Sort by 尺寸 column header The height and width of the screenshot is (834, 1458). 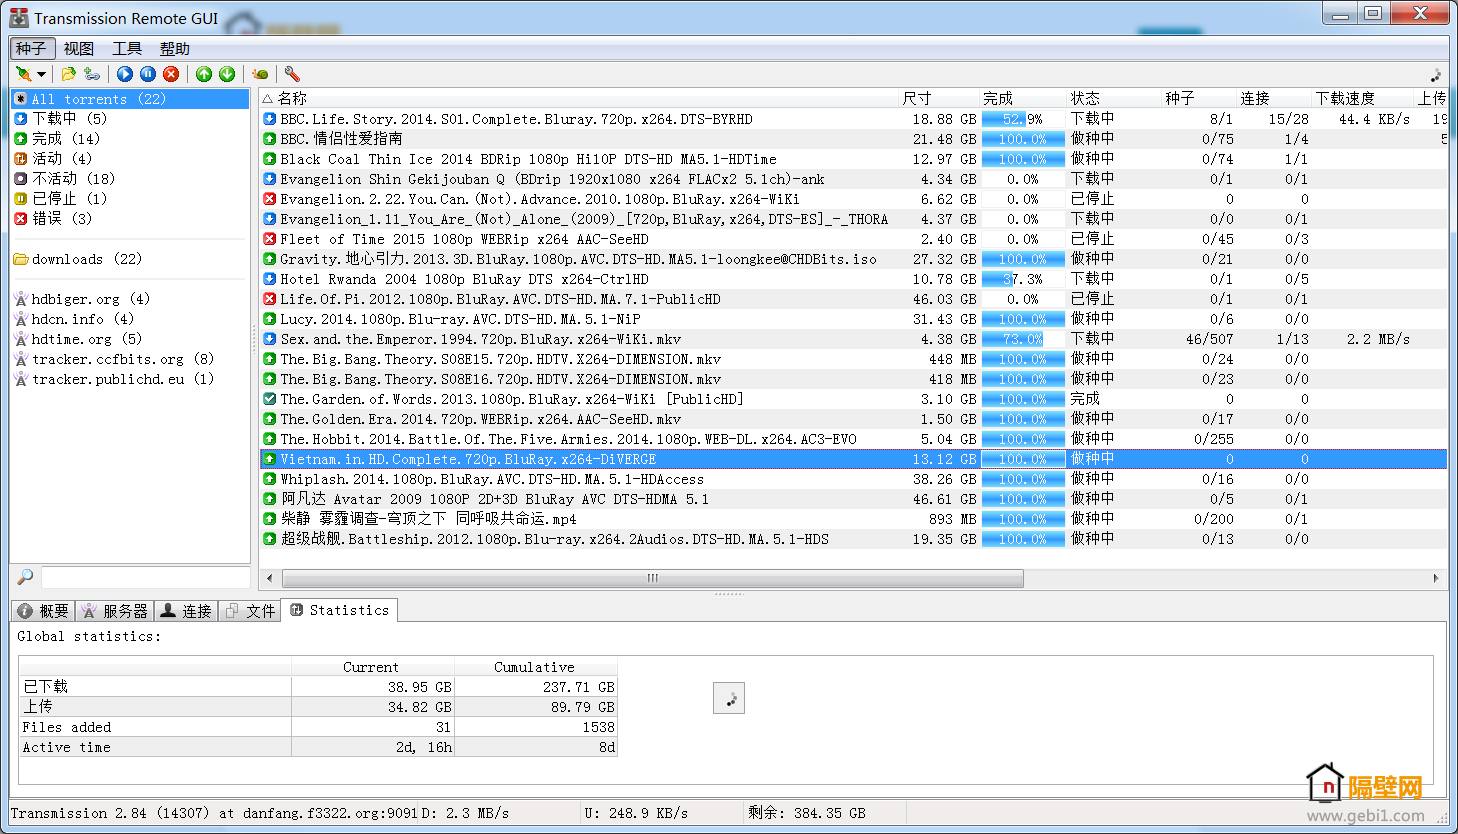click(938, 98)
